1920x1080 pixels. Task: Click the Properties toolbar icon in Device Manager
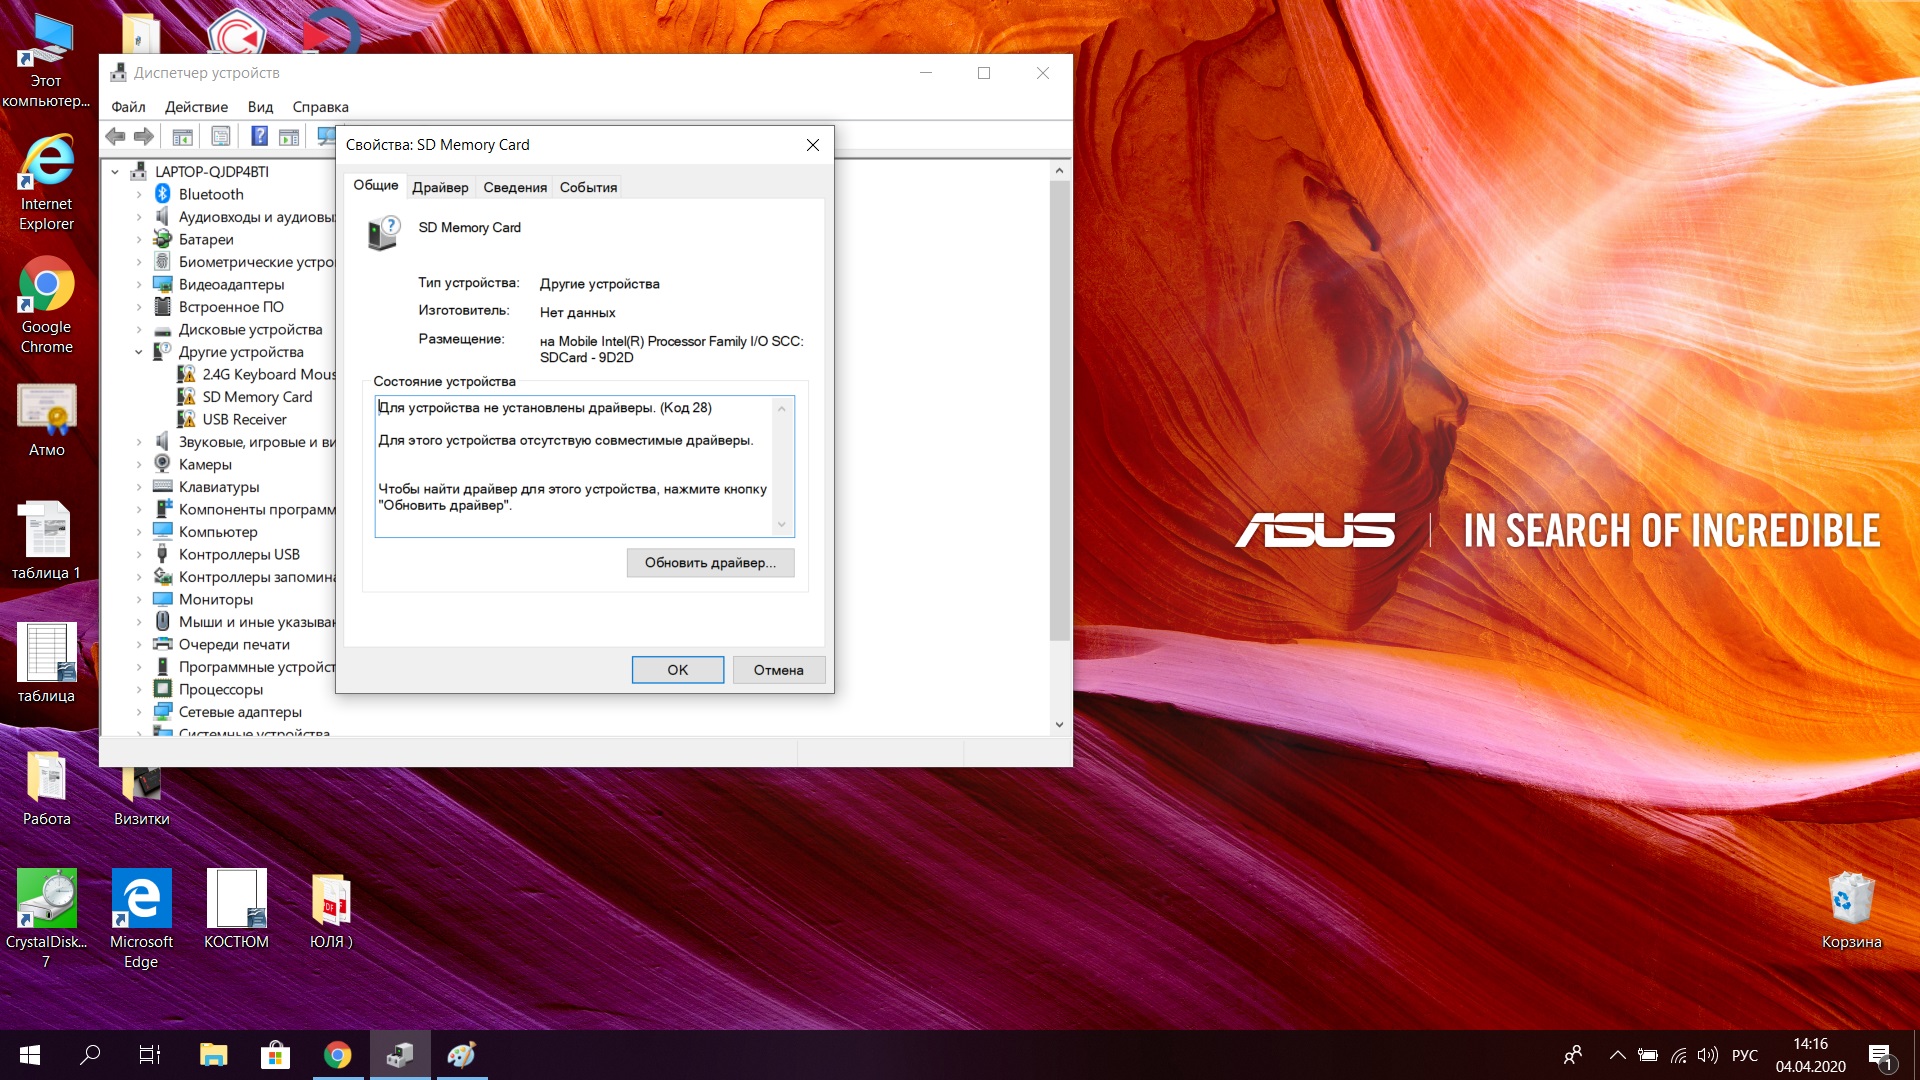point(221,136)
